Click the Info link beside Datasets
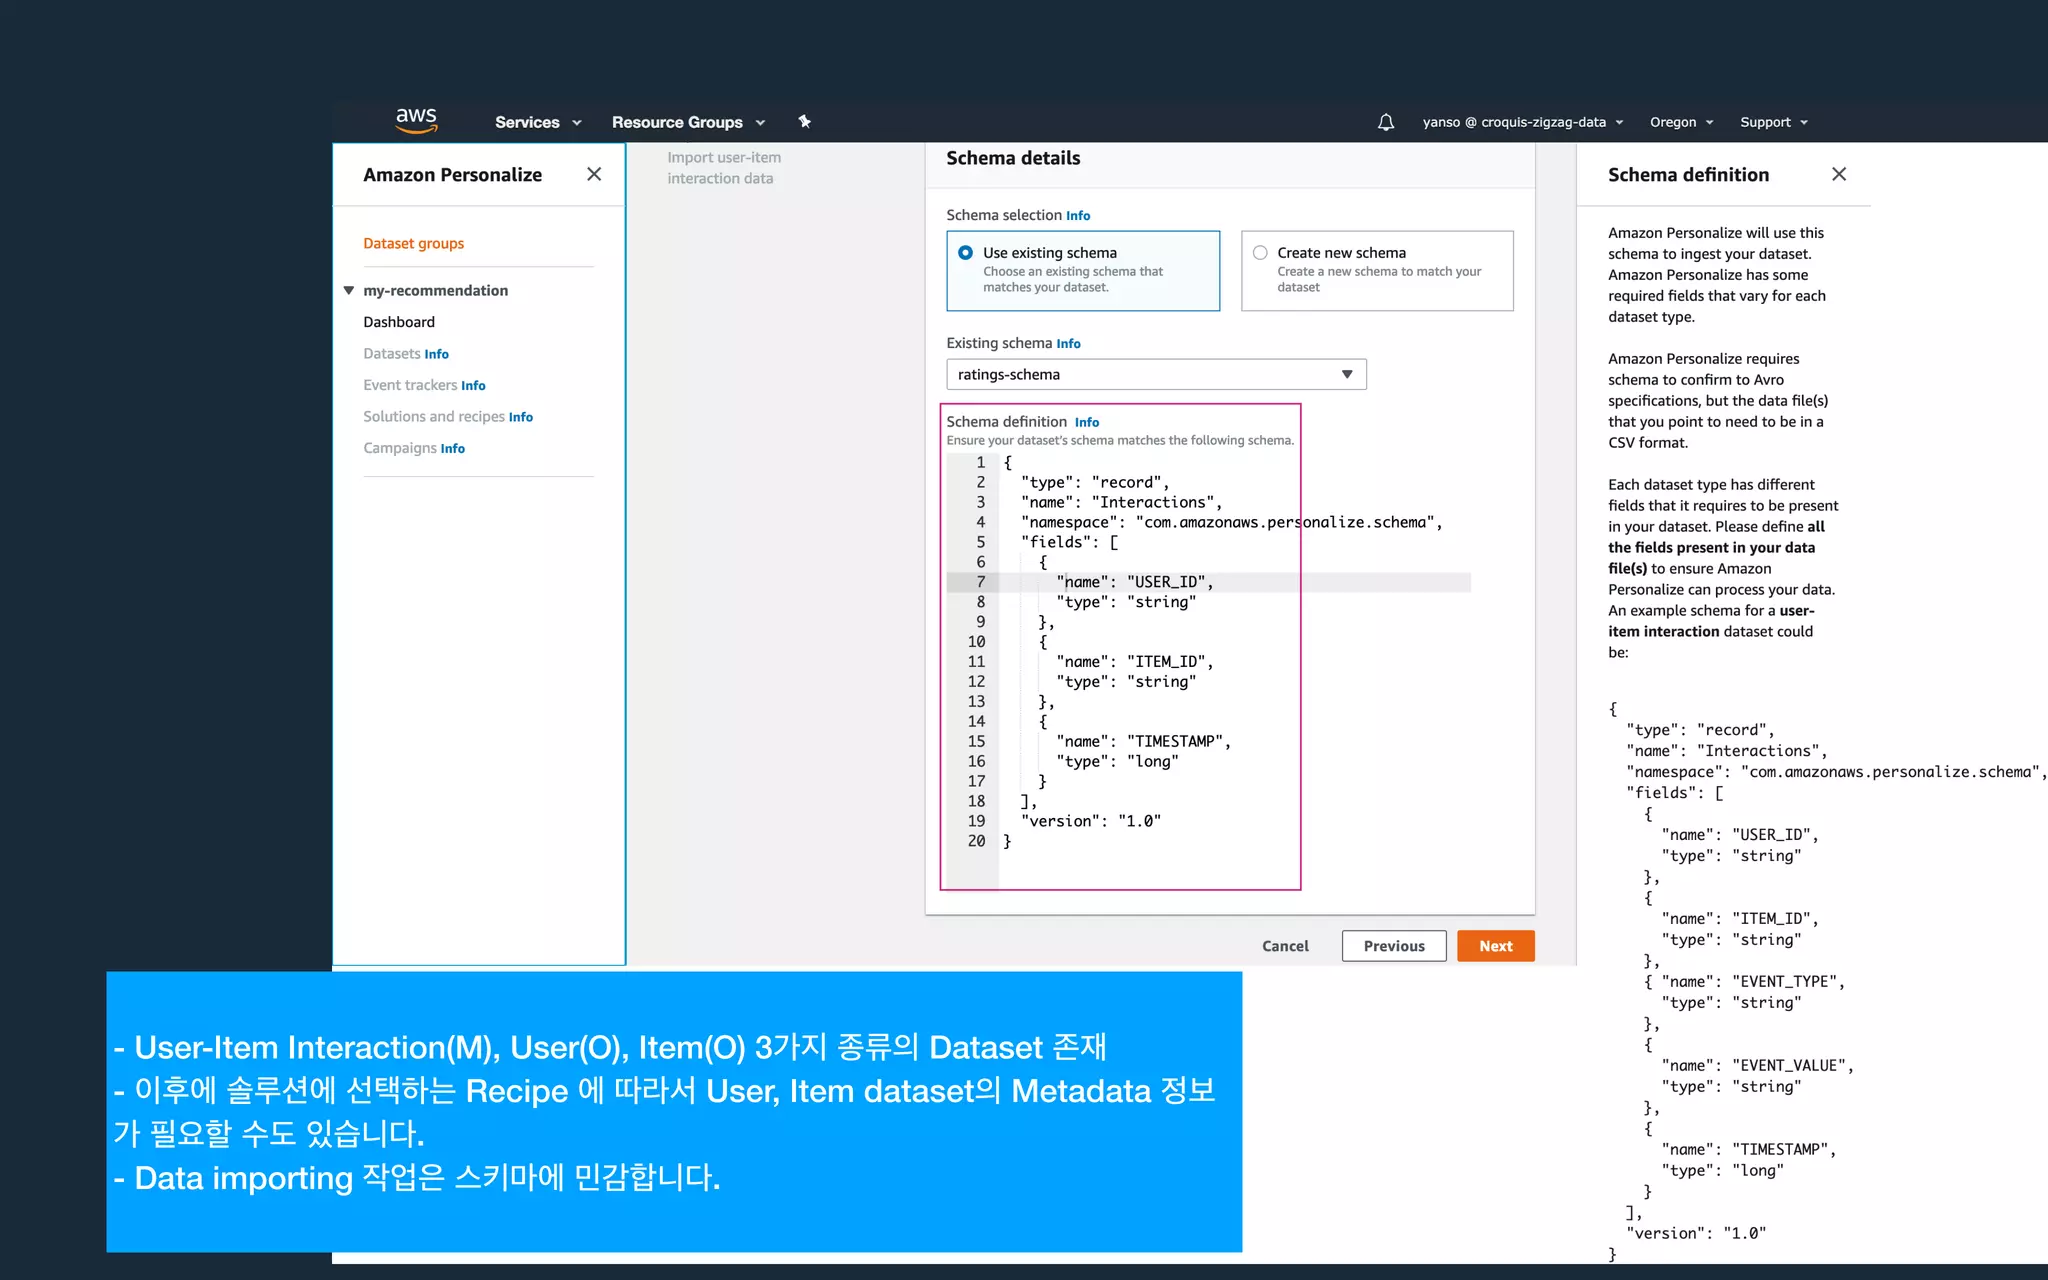2048x1280 pixels. click(436, 354)
